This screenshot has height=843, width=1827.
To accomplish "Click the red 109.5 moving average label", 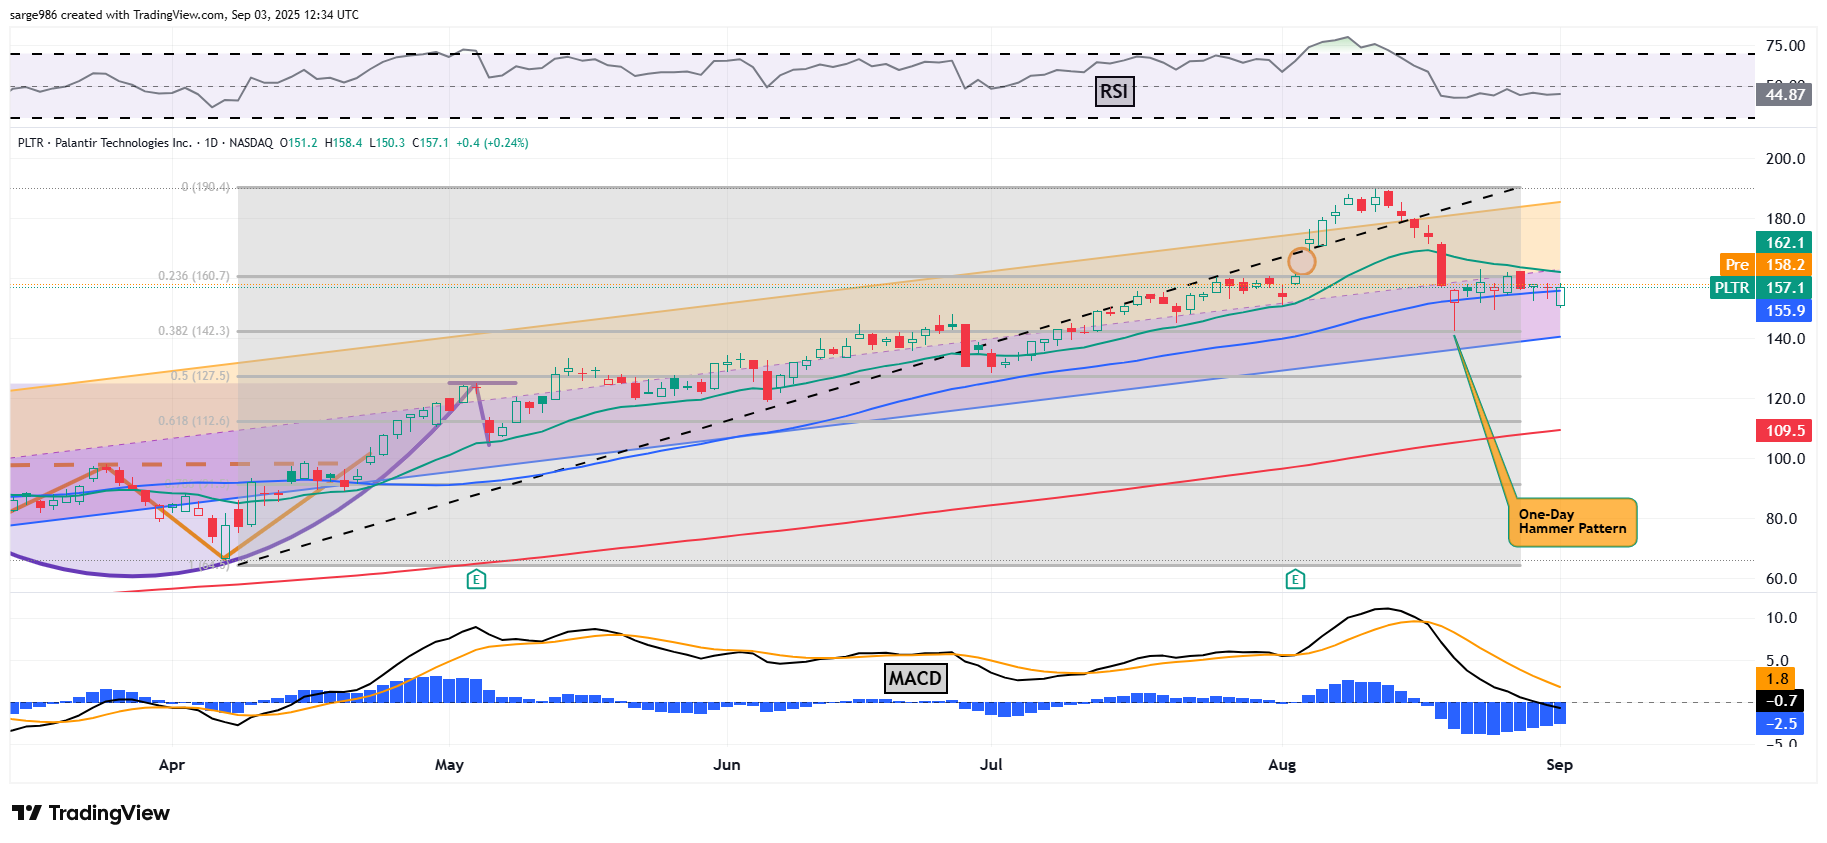I will click(x=1784, y=431).
